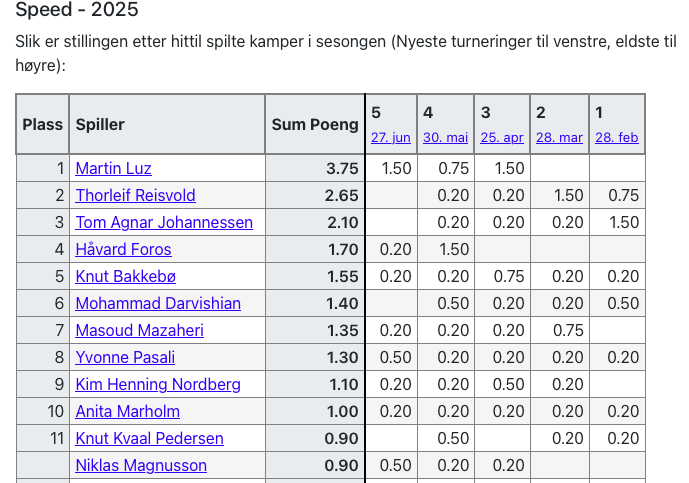Open the 28. mar tournament link
The height and width of the screenshot is (483, 689).
click(x=559, y=138)
